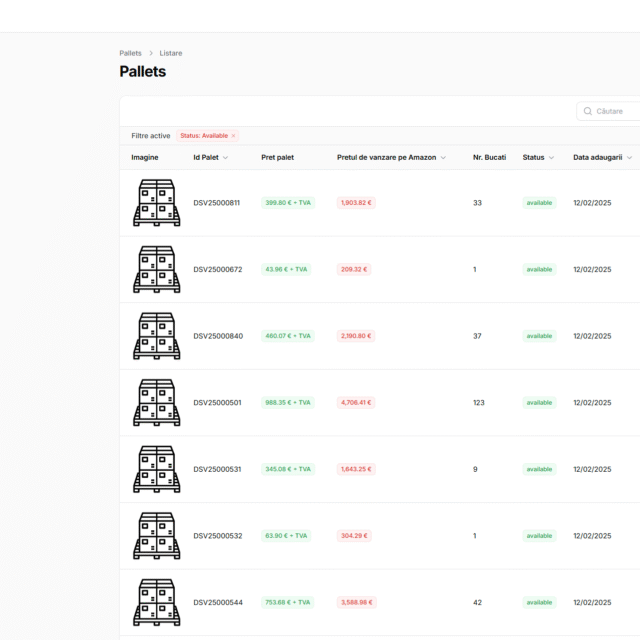Image resolution: width=640 pixels, height=640 pixels.
Task: Open pallet ID DSV25000840
Action: tap(217, 336)
